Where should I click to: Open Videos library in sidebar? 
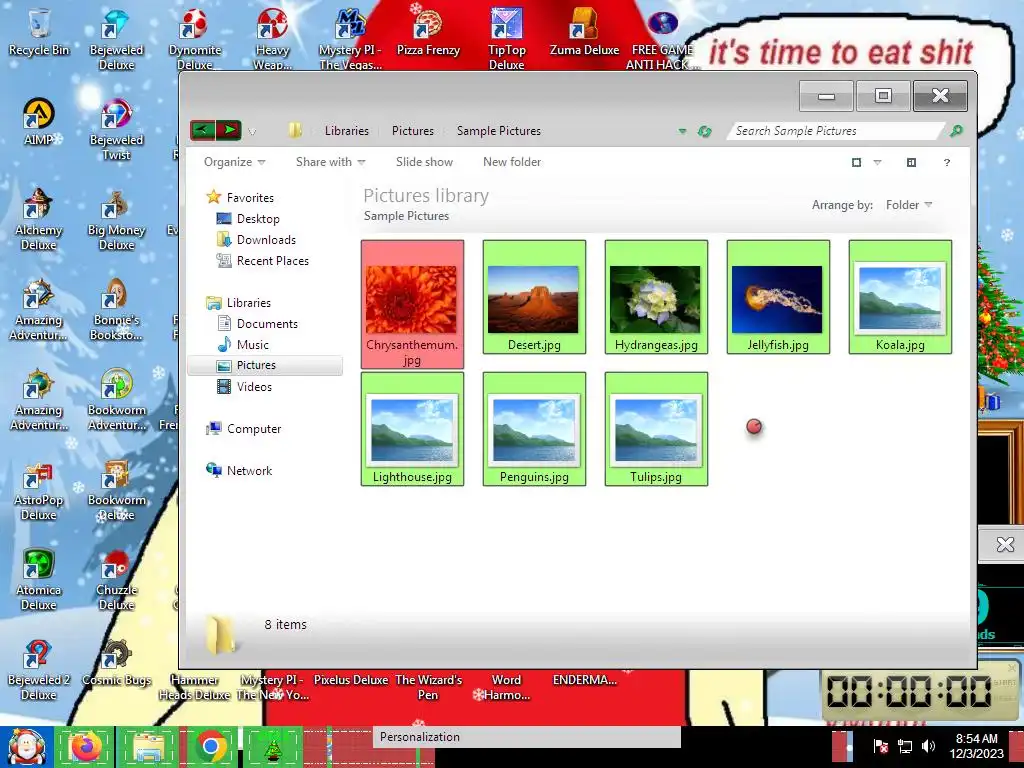point(244,387)
